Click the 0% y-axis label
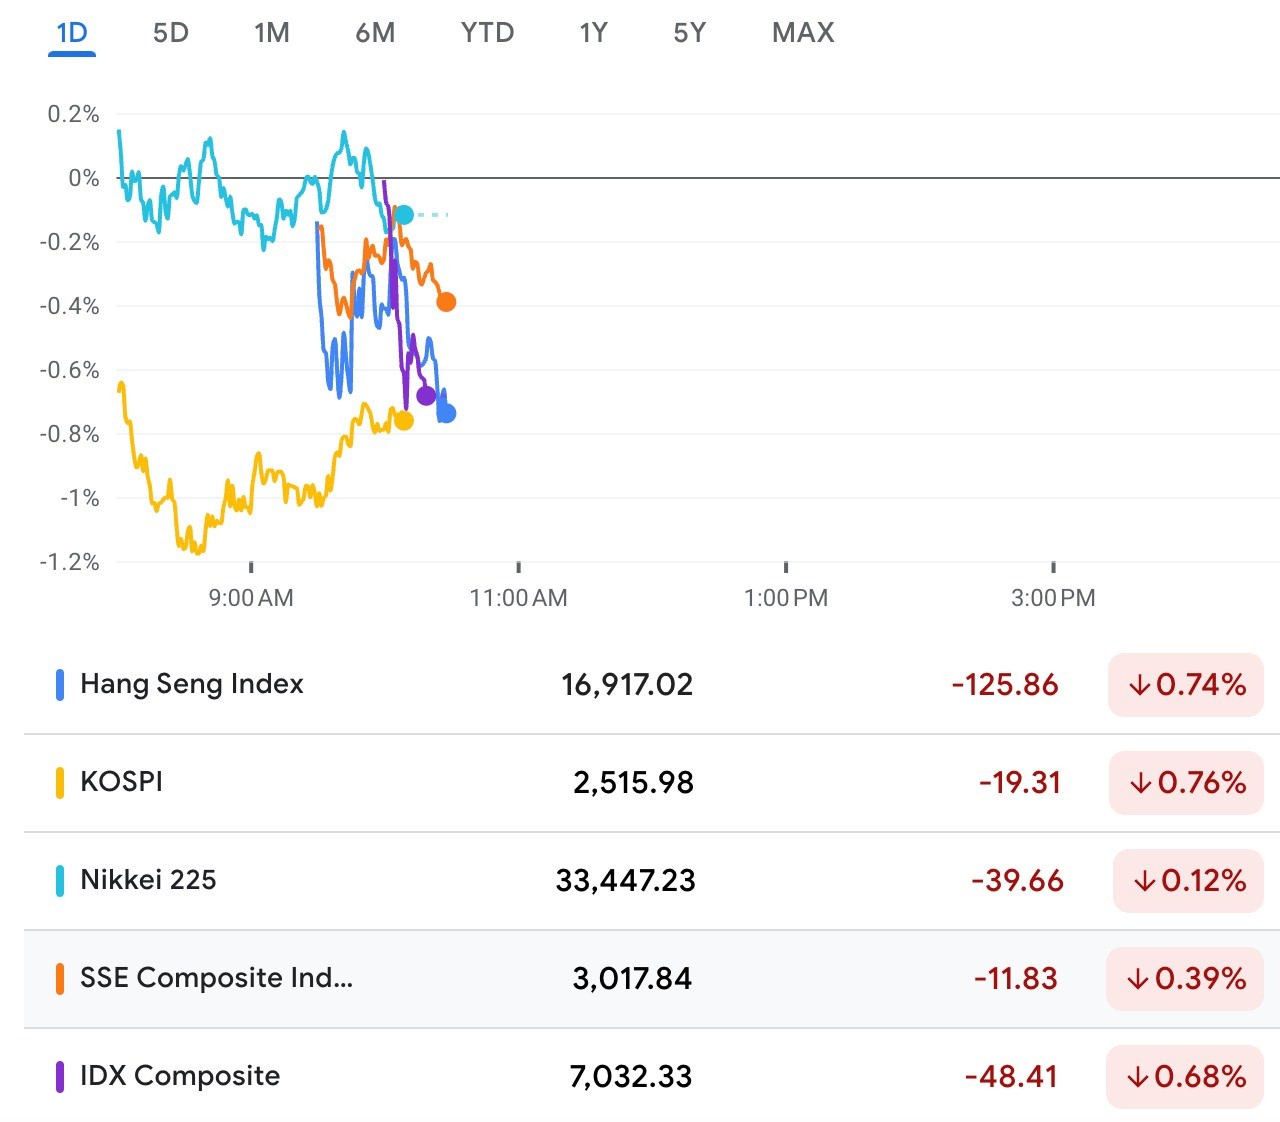This screenshot has height=1122, width=1280. point(84,178)
